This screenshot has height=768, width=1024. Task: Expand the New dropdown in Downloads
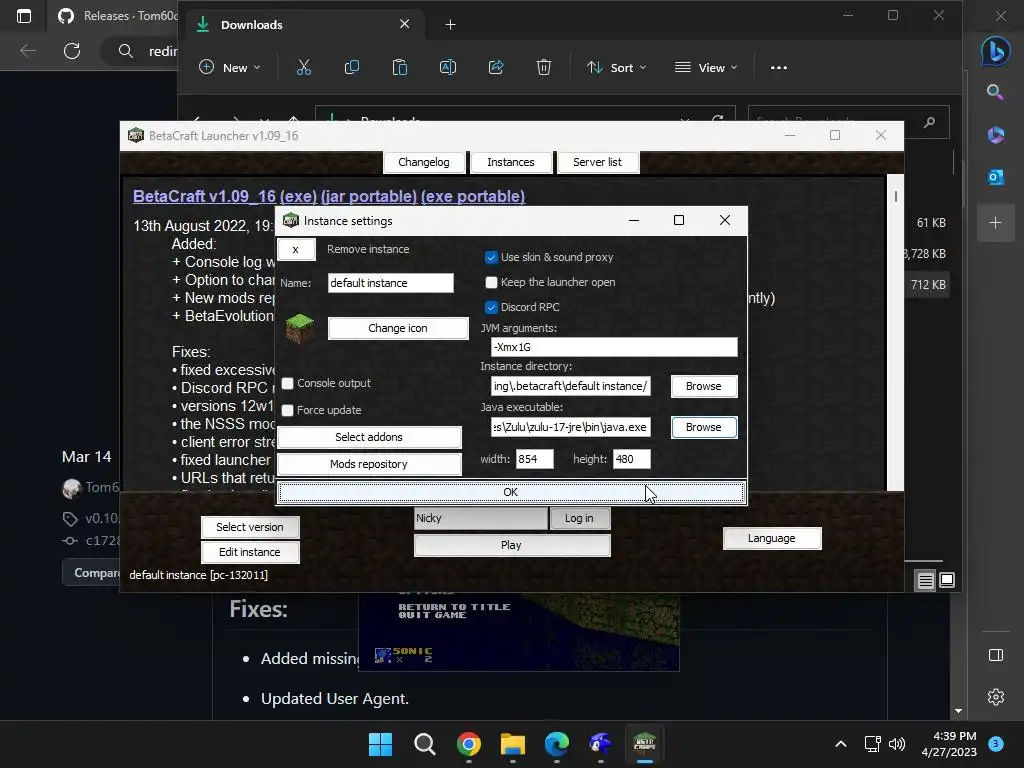[x=230, y=67]
